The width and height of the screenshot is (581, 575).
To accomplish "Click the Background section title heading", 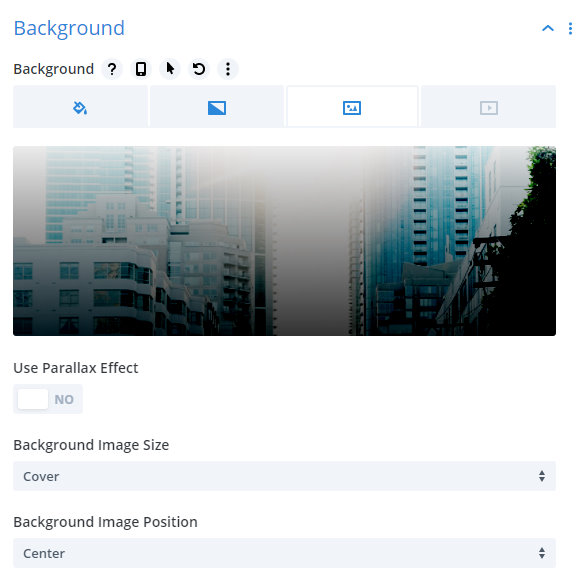I will point(69,29).
